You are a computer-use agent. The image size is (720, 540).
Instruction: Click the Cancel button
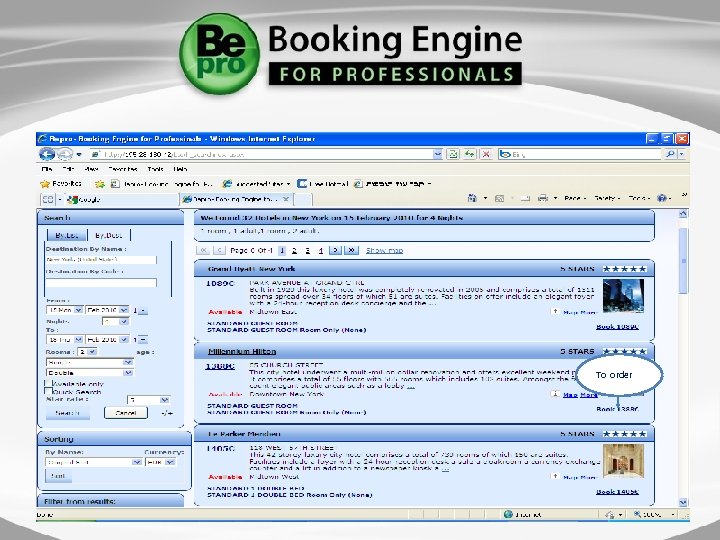pyautogui.click(x=126, y=413)
